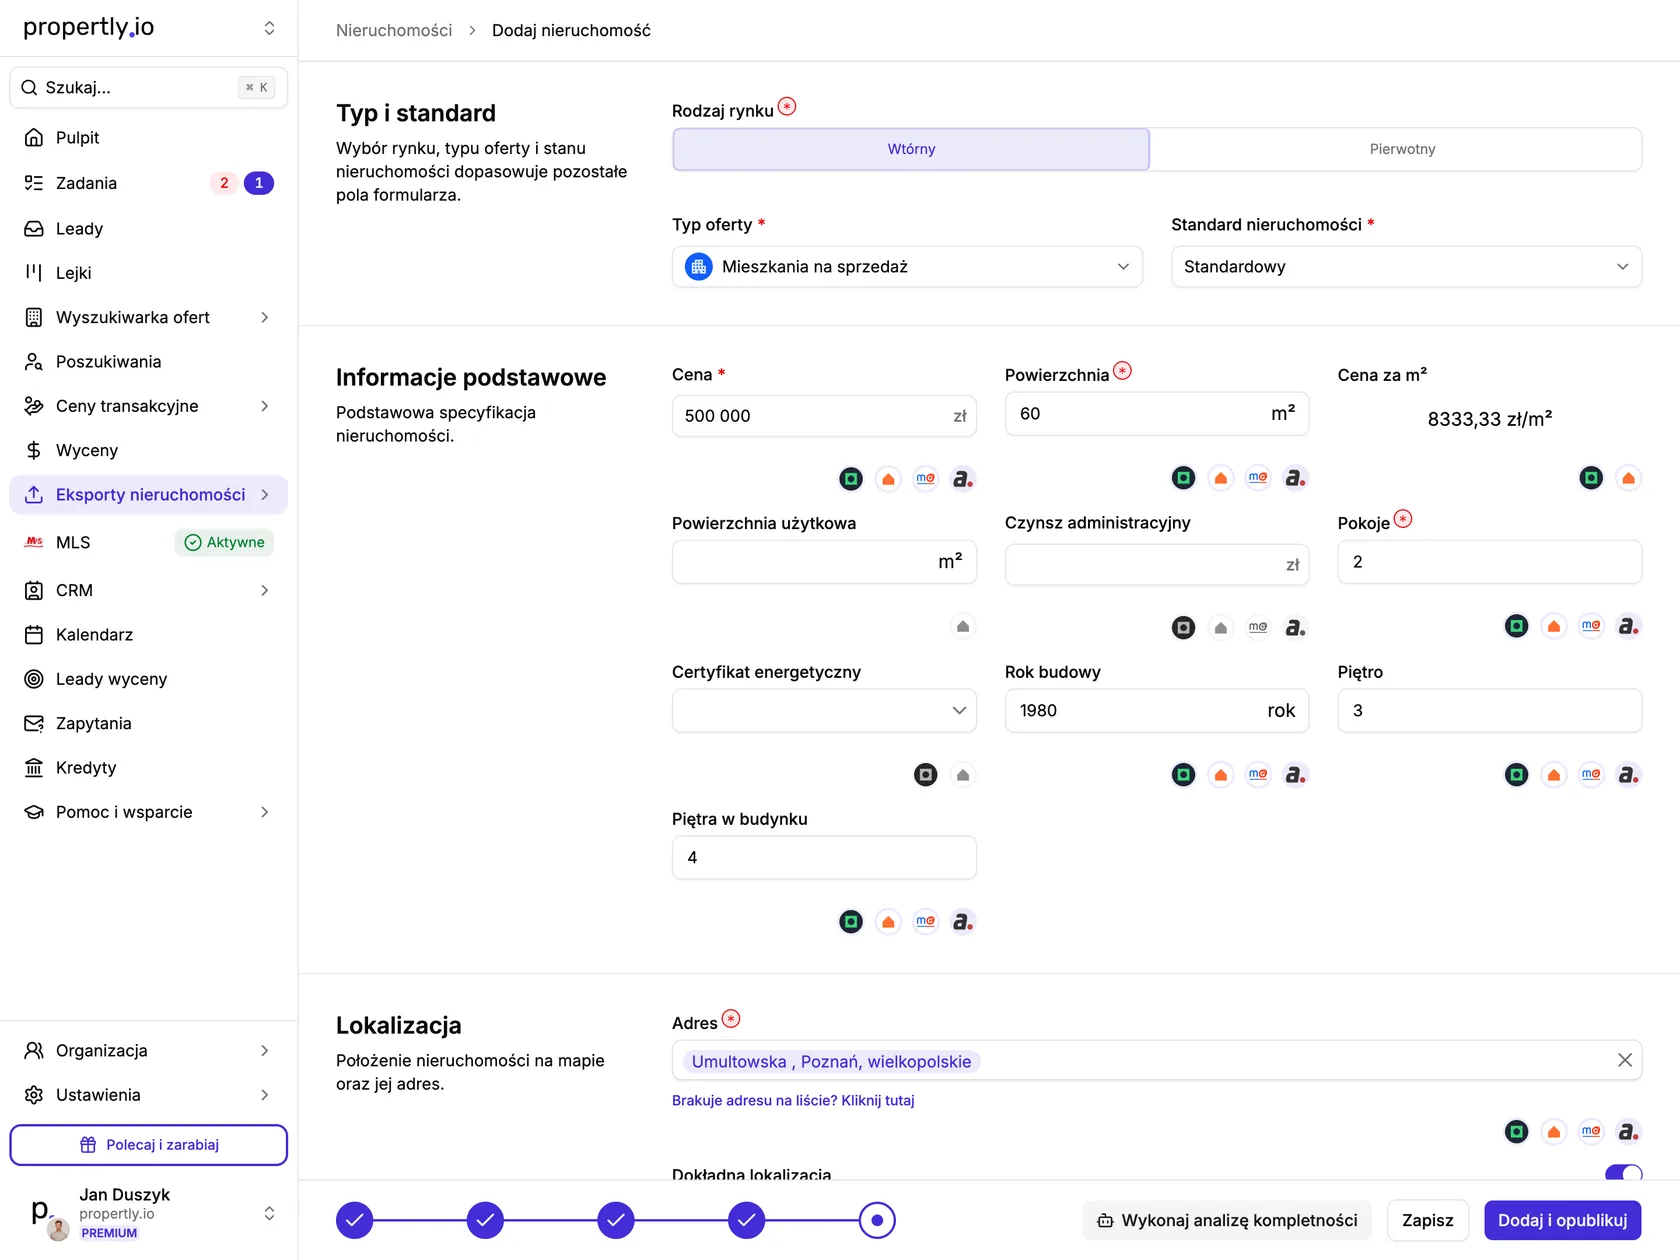The image size is (1680, 1260).
Task: Click Polecaj i zarabiaj button
Action: pyautogui.click(x=148, y=1145)
